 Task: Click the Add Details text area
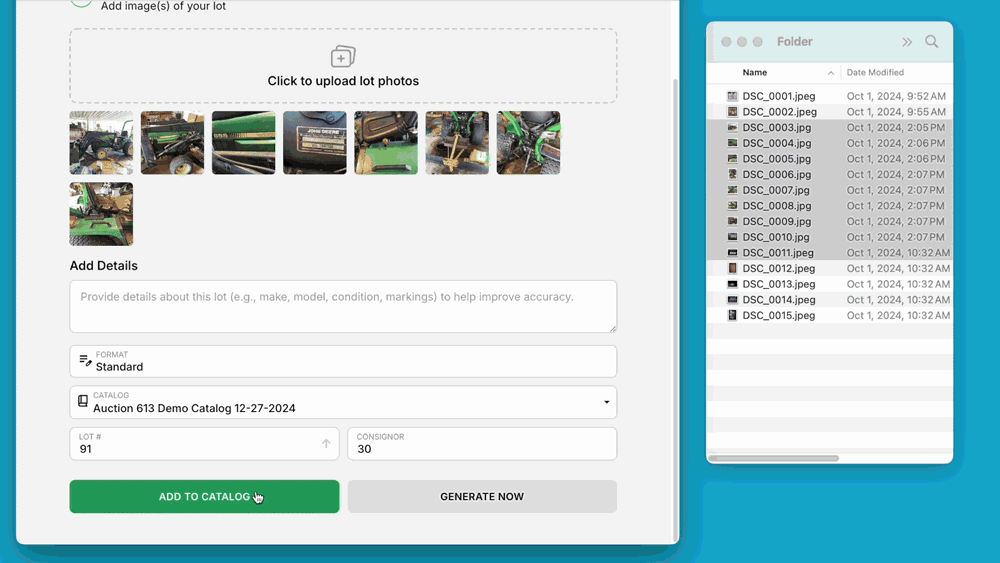coord(343,306)
